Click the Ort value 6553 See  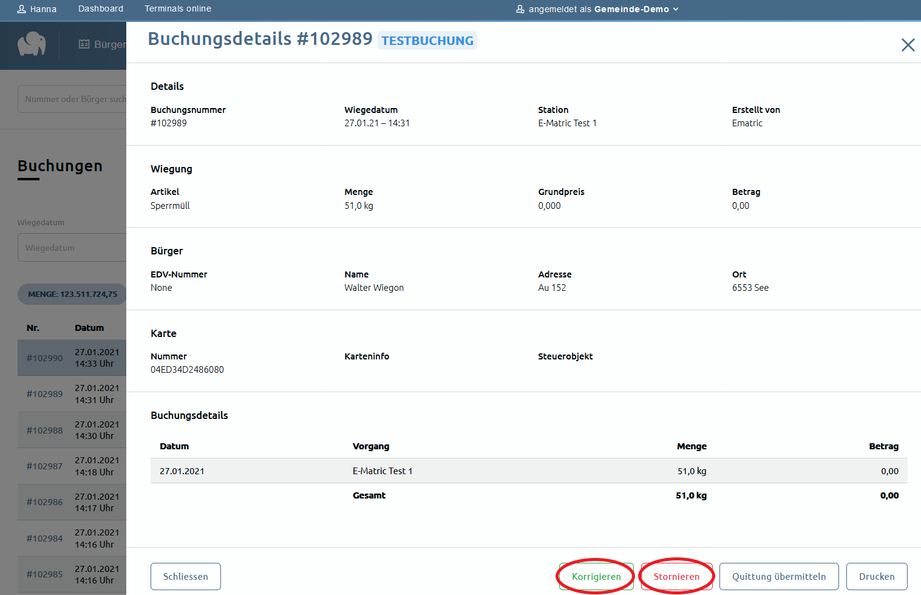pos(750,287)
